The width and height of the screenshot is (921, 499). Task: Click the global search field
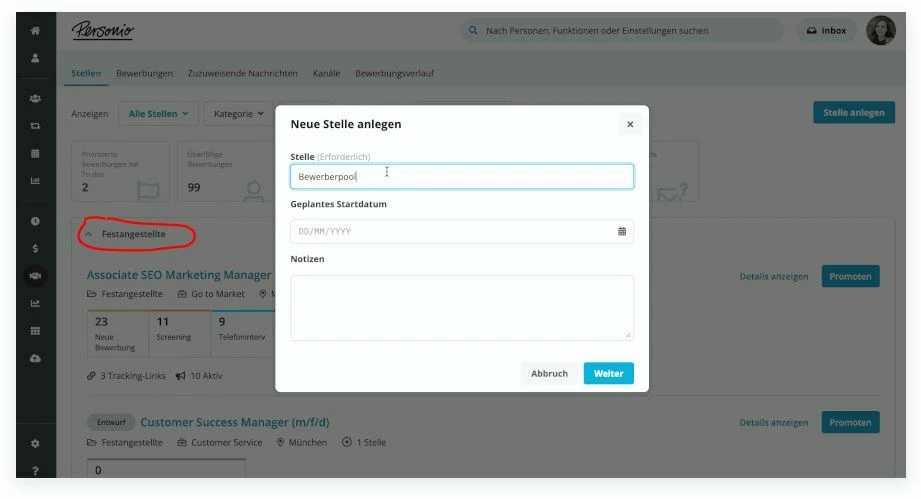pos(621,31)
